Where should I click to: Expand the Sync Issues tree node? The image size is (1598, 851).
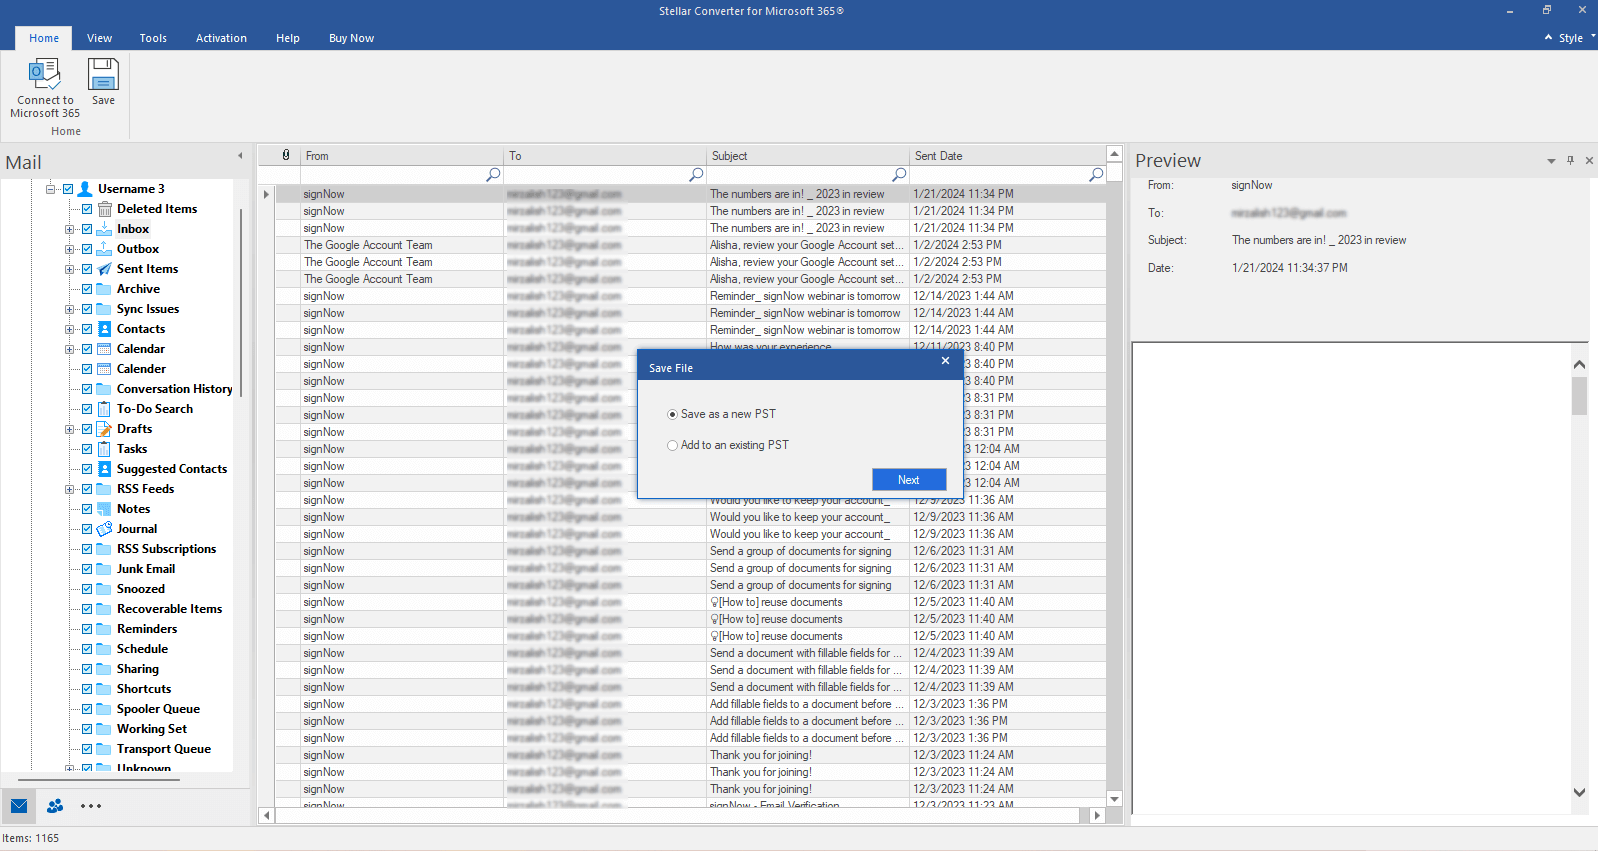point(70,309)
